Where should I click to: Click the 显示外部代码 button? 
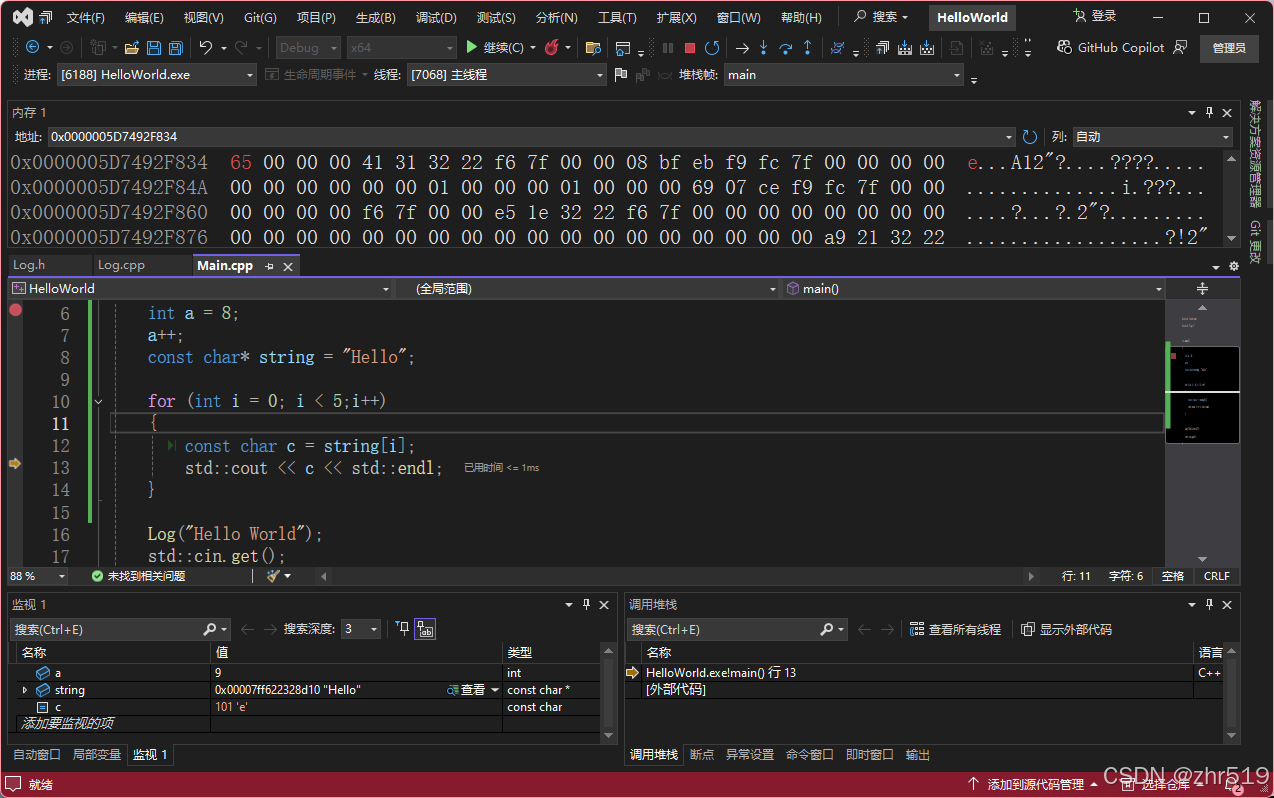point(1066,629)
